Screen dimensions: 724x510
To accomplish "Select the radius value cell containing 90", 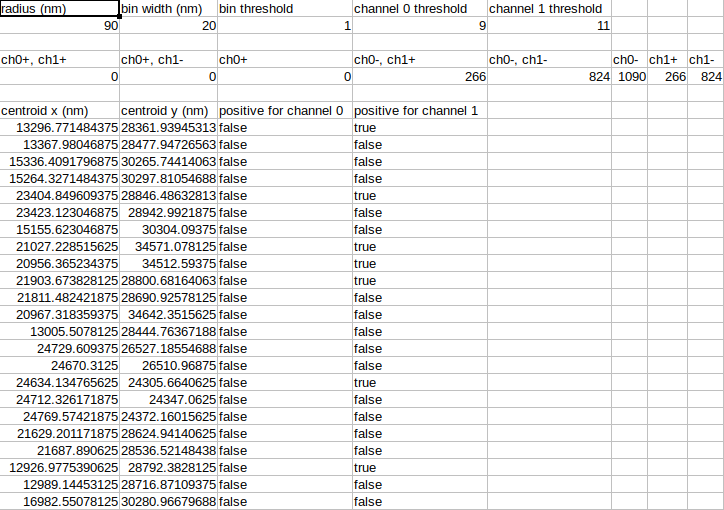I will (60, 25).
